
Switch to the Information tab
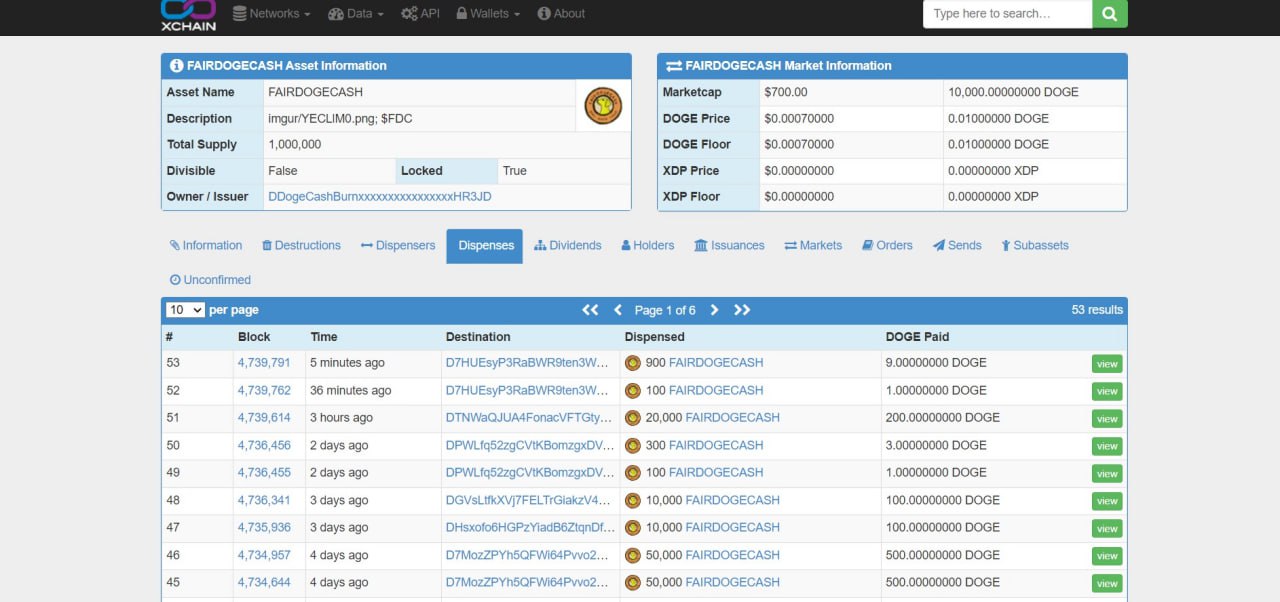[206, 246]
